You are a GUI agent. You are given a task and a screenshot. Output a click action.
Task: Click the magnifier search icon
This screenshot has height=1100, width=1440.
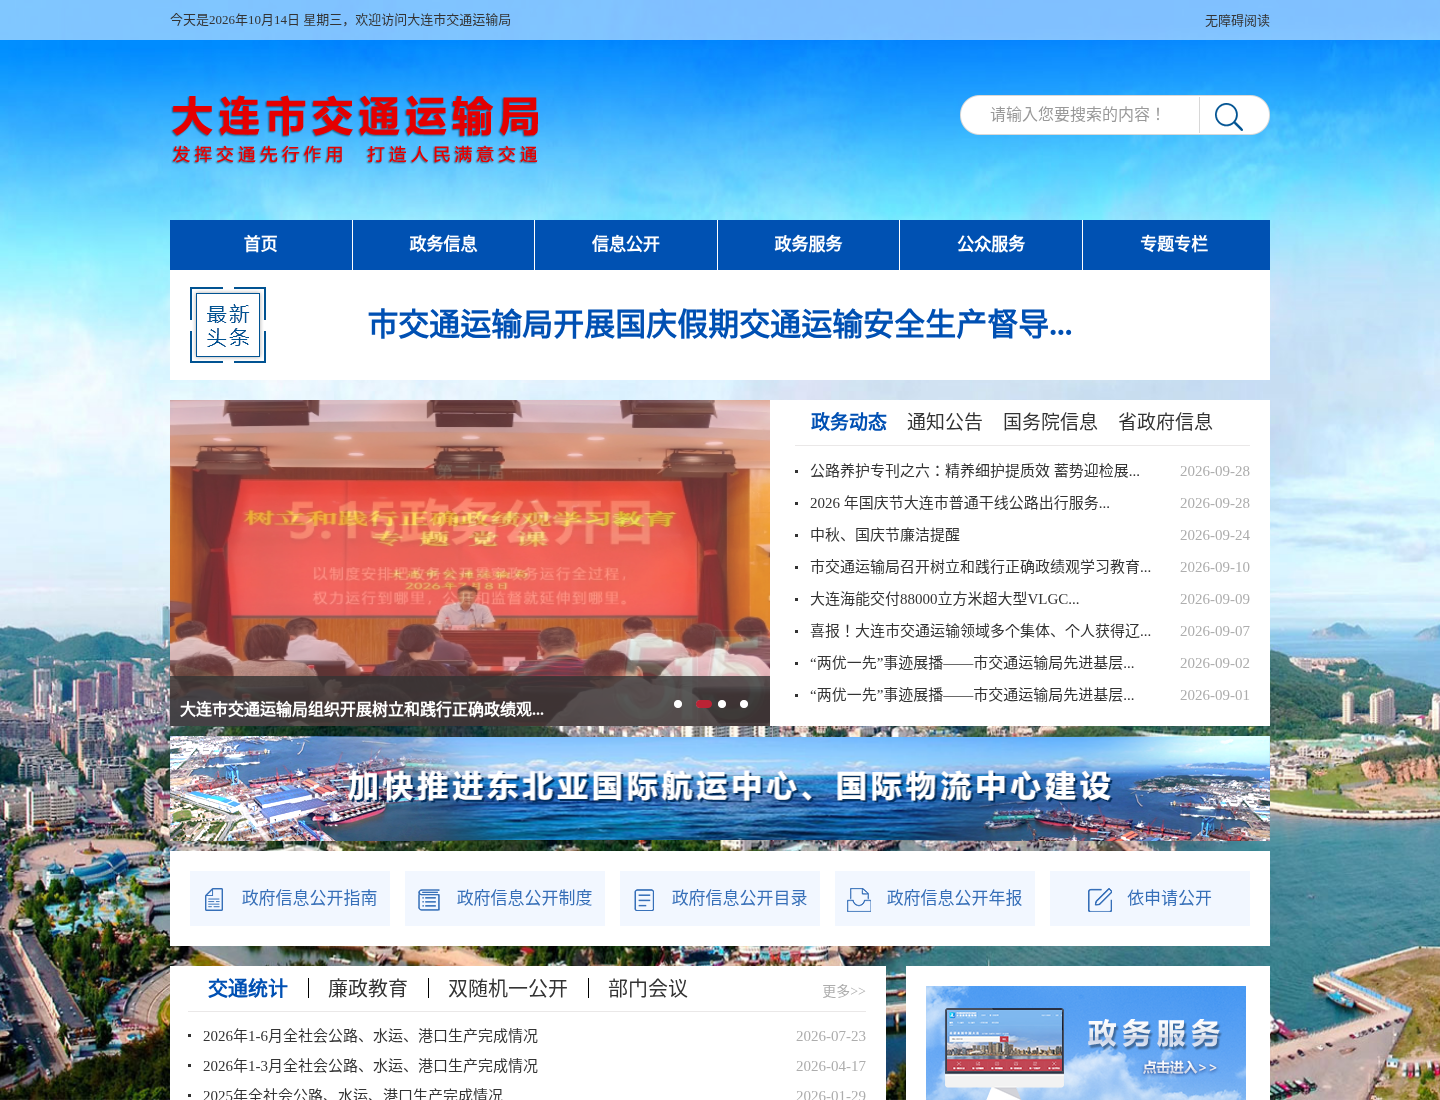pyautogui.click(x=1229, y=116)
